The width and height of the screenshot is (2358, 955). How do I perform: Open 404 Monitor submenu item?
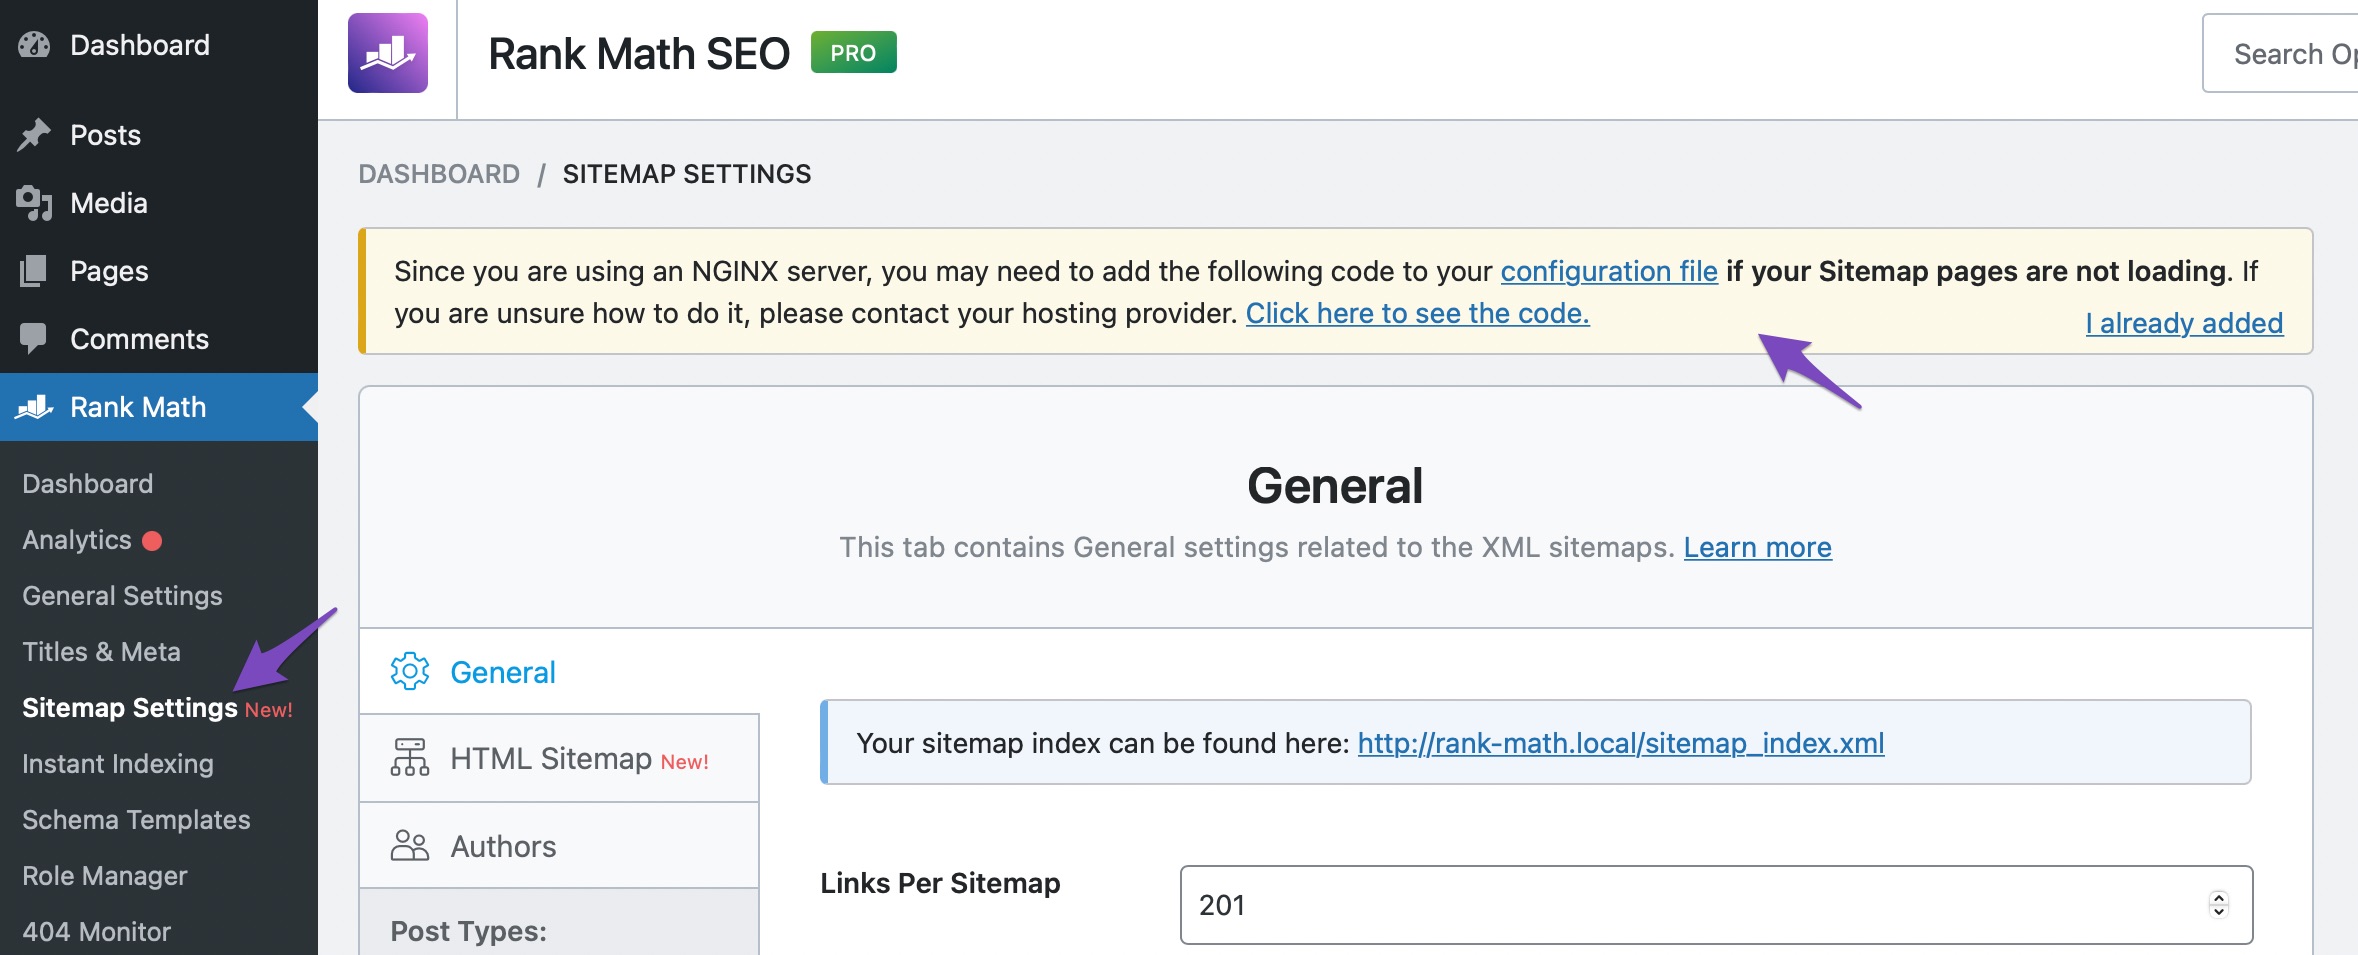96,932
